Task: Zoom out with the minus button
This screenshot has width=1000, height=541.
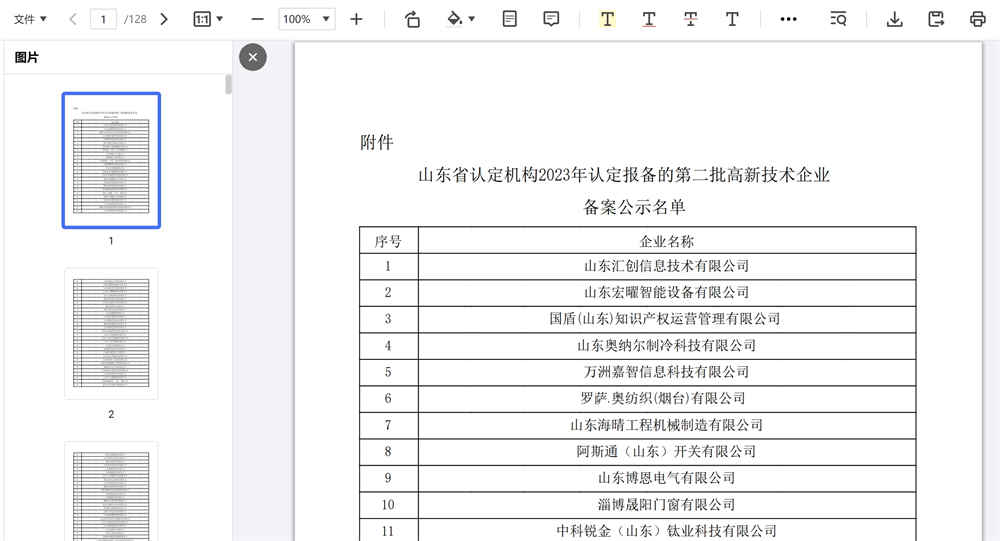Action: pos(257,19)
